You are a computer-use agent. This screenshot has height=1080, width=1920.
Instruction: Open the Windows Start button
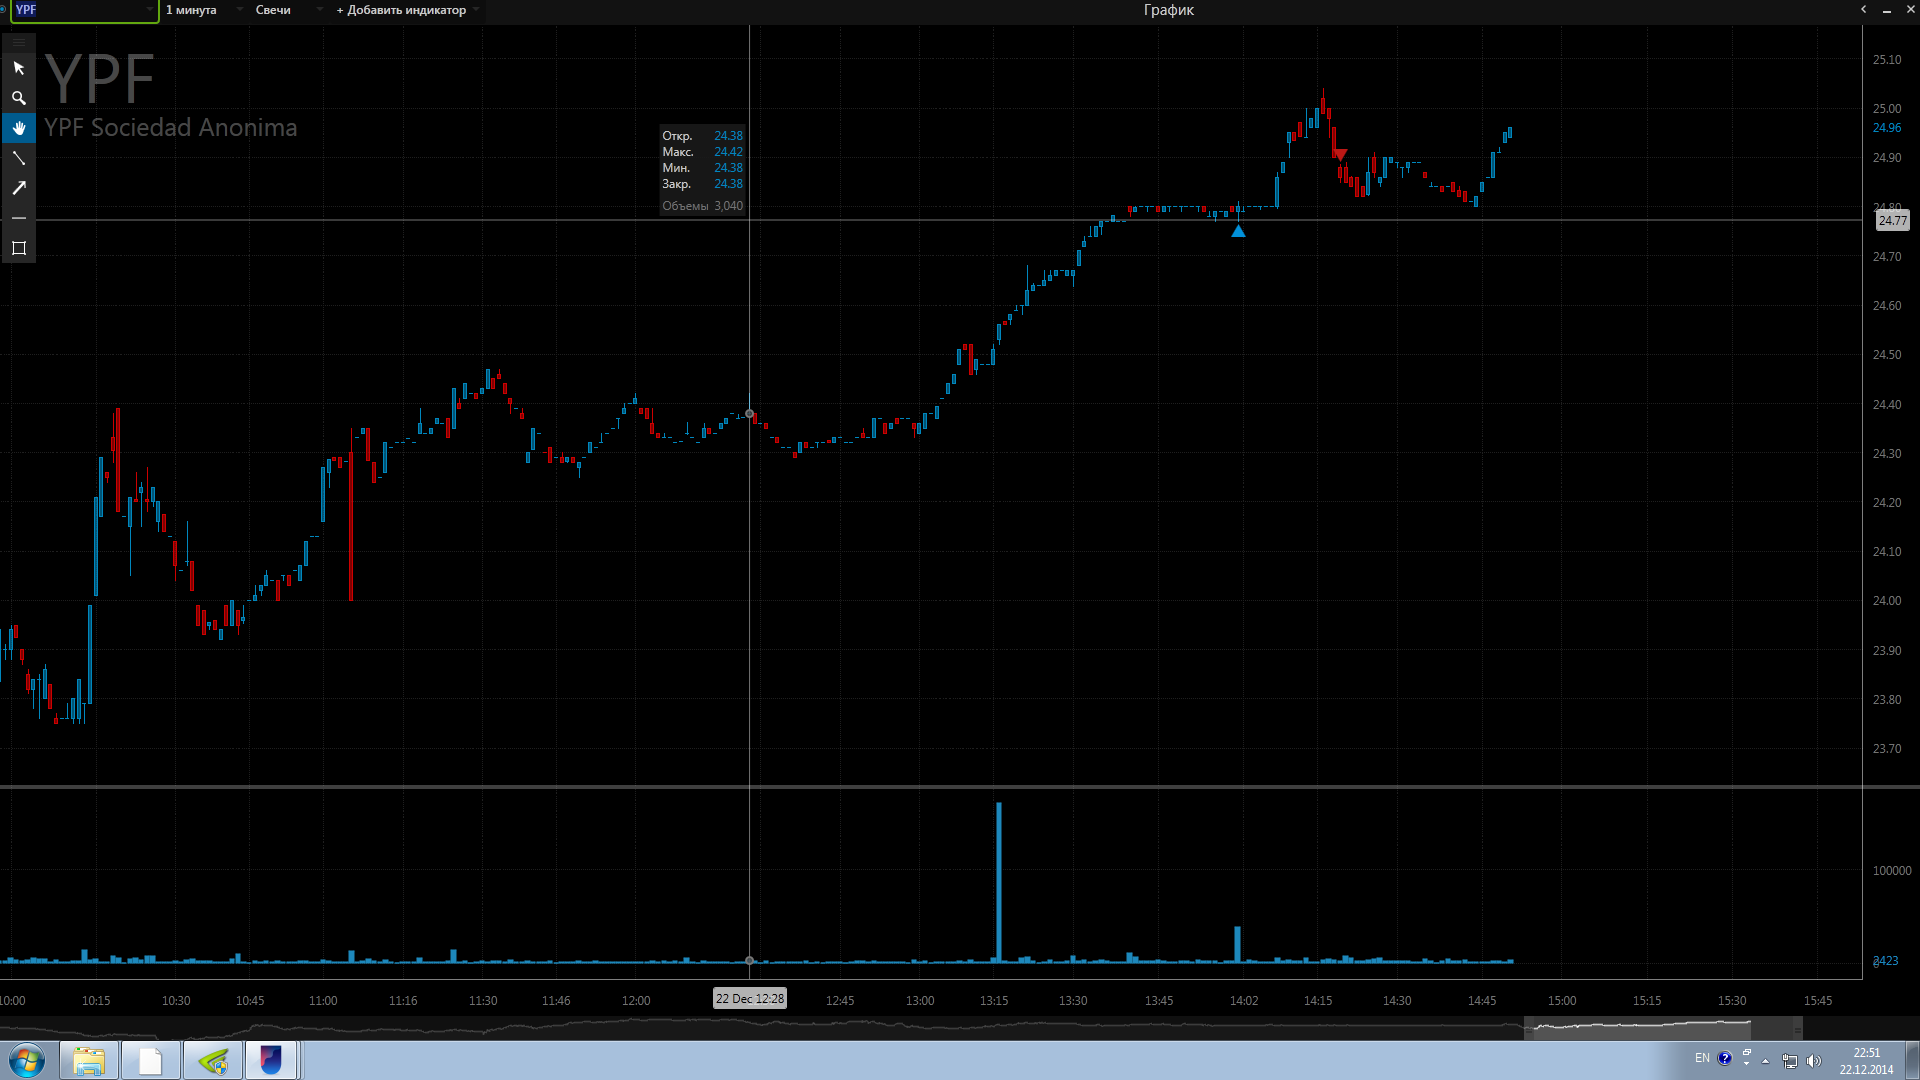27,1061
